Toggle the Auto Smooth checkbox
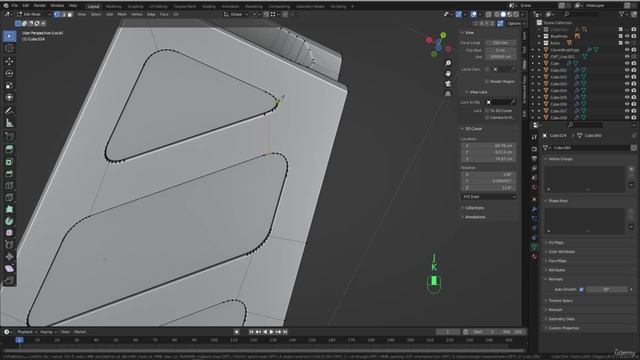 pyautogui.click(x=581, y=289)
